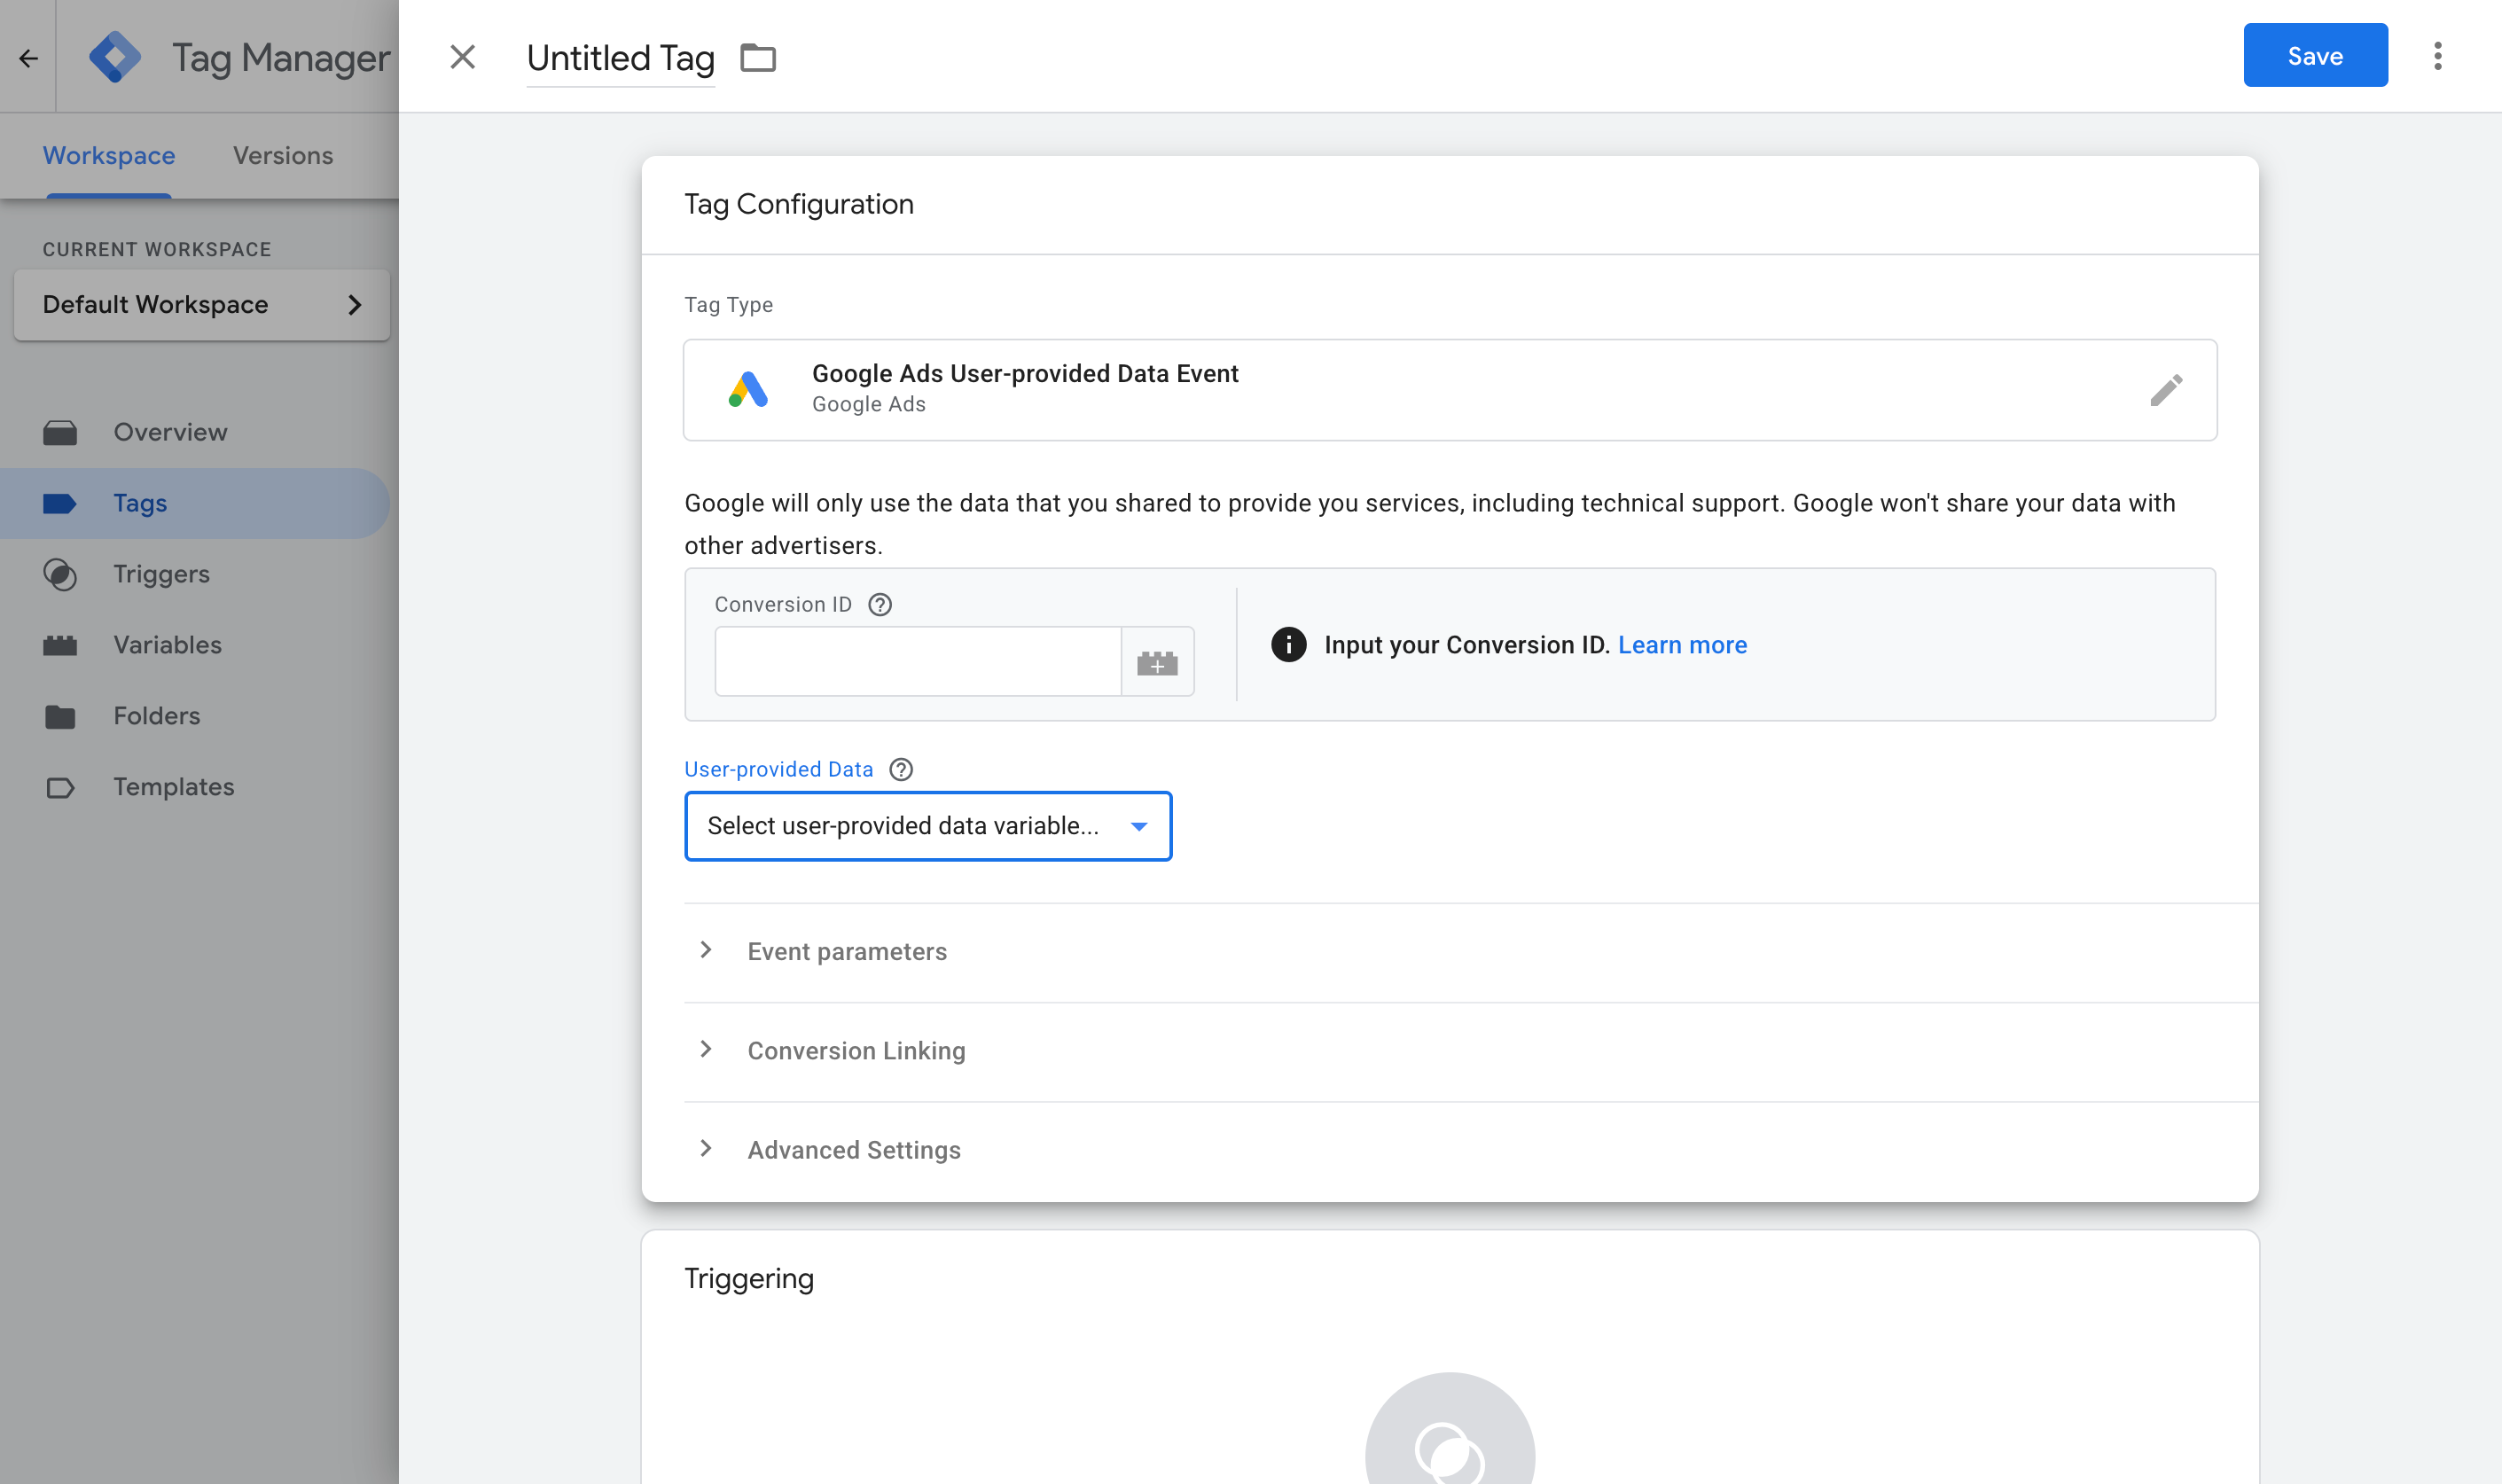The height and width of the screenshot is (1484, 2502).
Task: Click the CURRENT WORKSPACE label
Action: point(157,249)
